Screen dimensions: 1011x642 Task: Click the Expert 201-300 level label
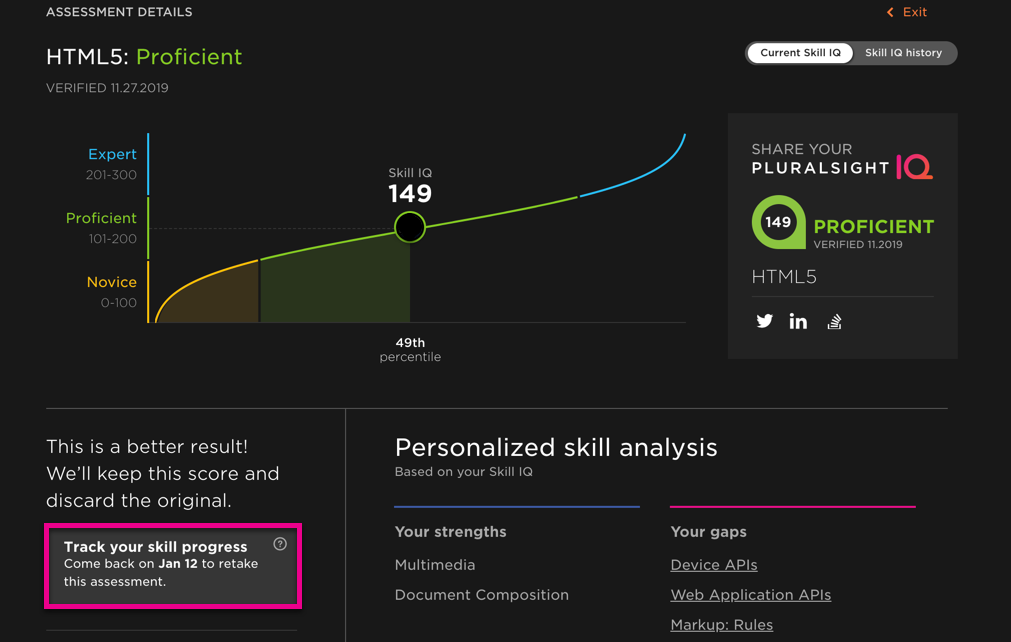(x=111, y=164)
